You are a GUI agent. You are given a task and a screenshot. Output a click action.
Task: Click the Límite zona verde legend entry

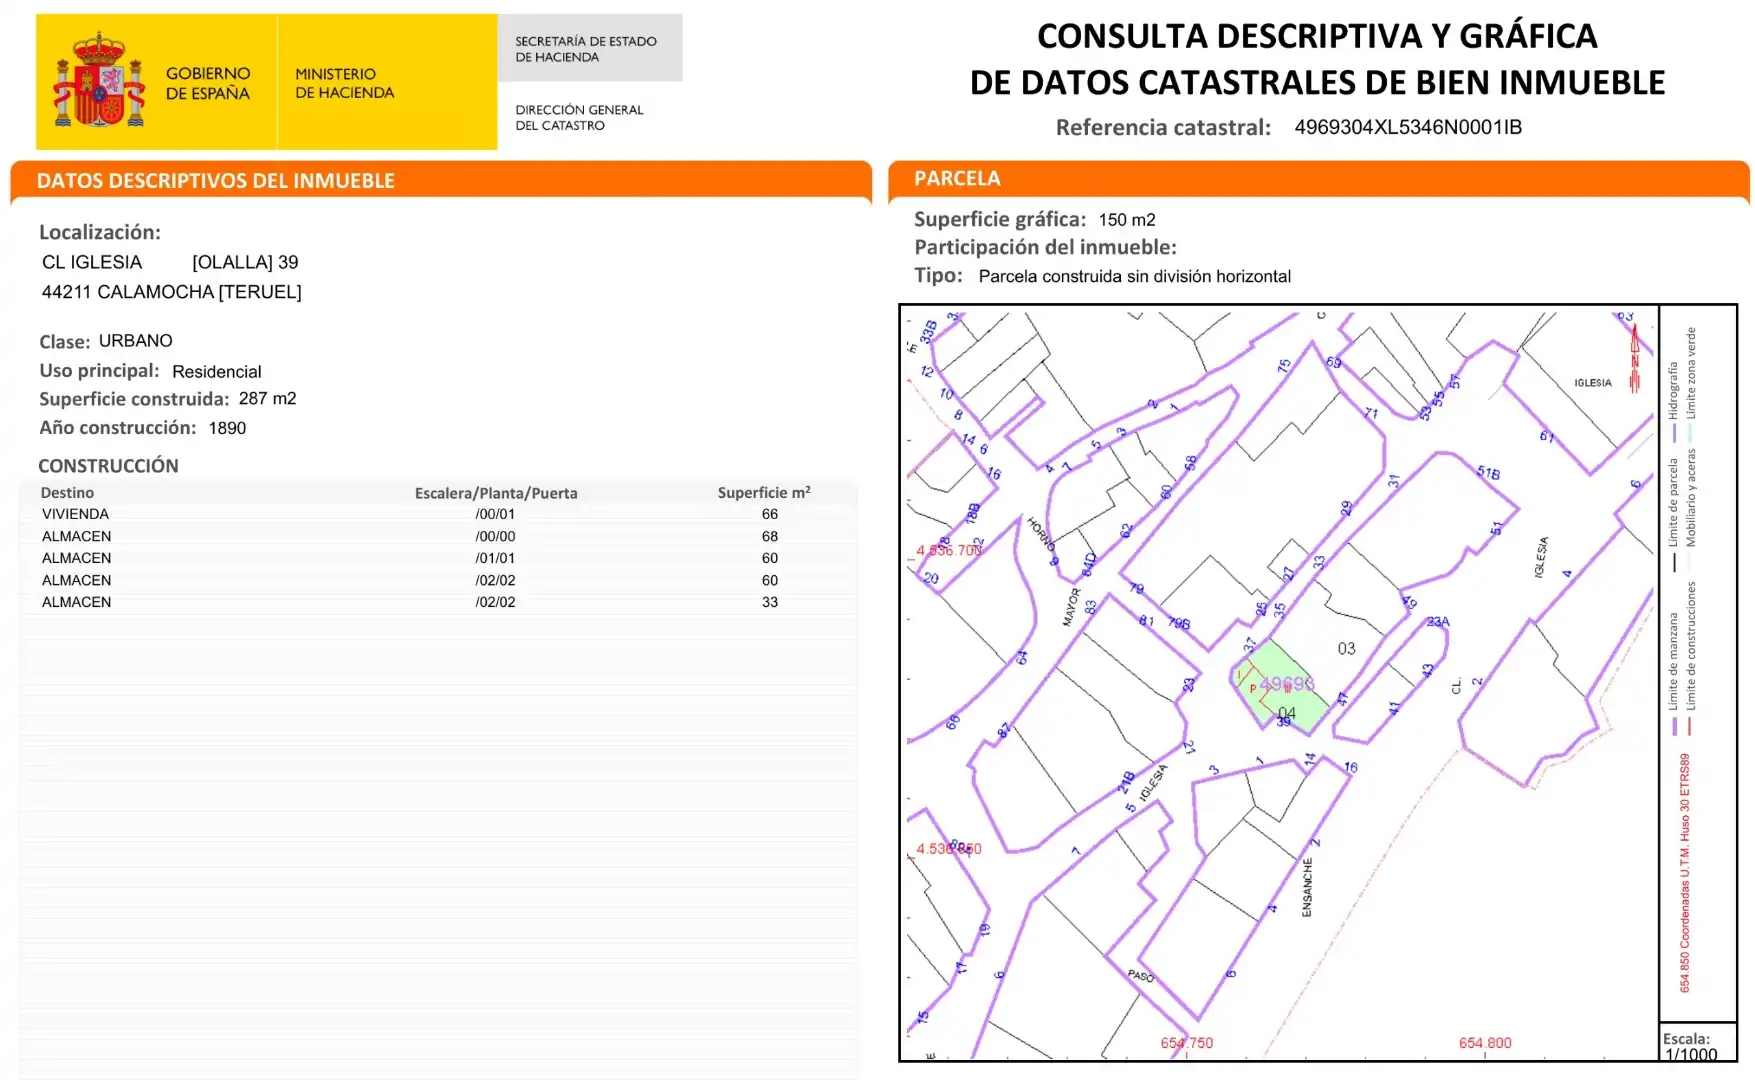click(x=1691, y=385)
